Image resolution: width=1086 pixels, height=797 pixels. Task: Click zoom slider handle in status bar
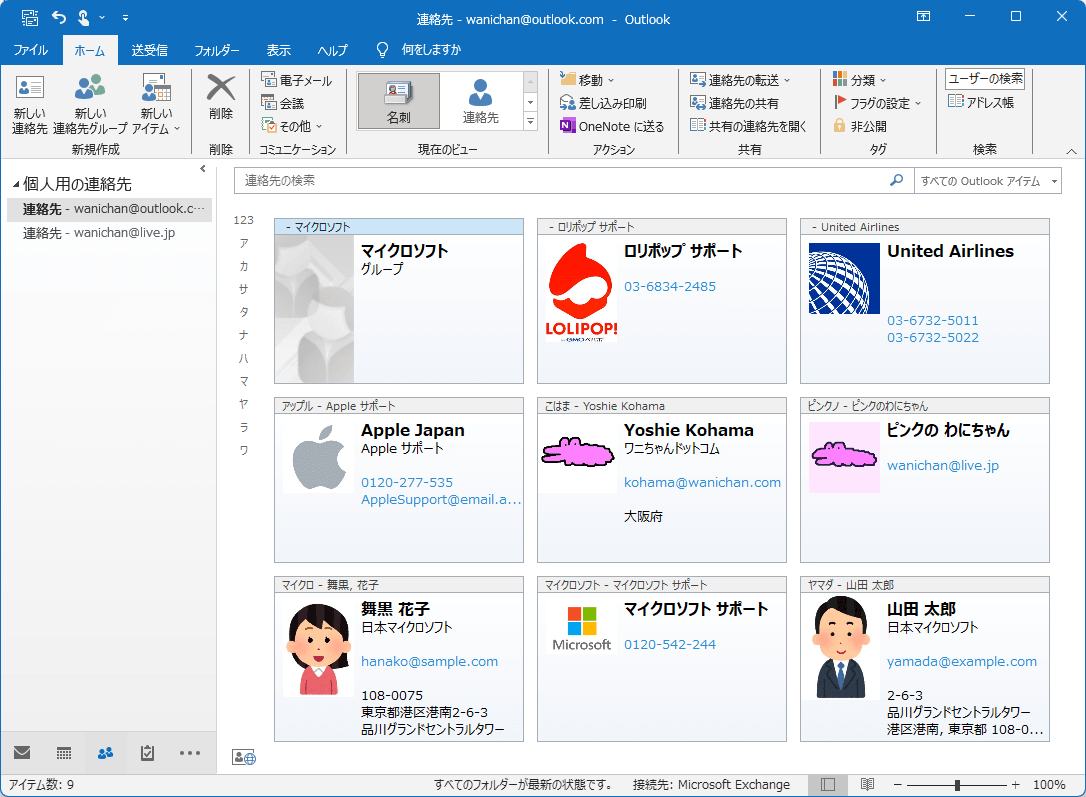point(957,785)
